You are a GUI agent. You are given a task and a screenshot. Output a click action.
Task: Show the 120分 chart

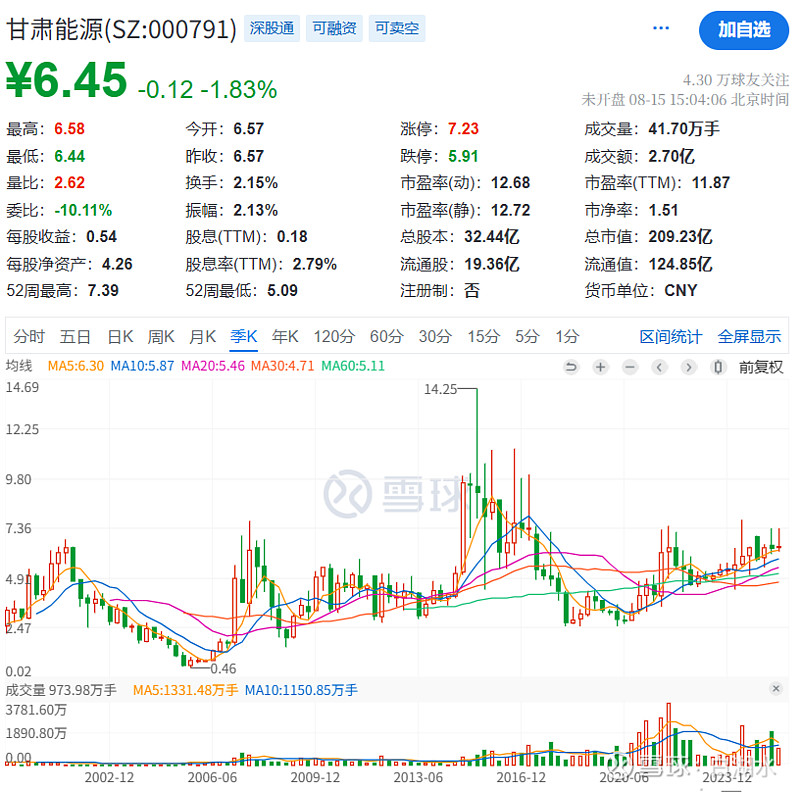coord(334,336)
